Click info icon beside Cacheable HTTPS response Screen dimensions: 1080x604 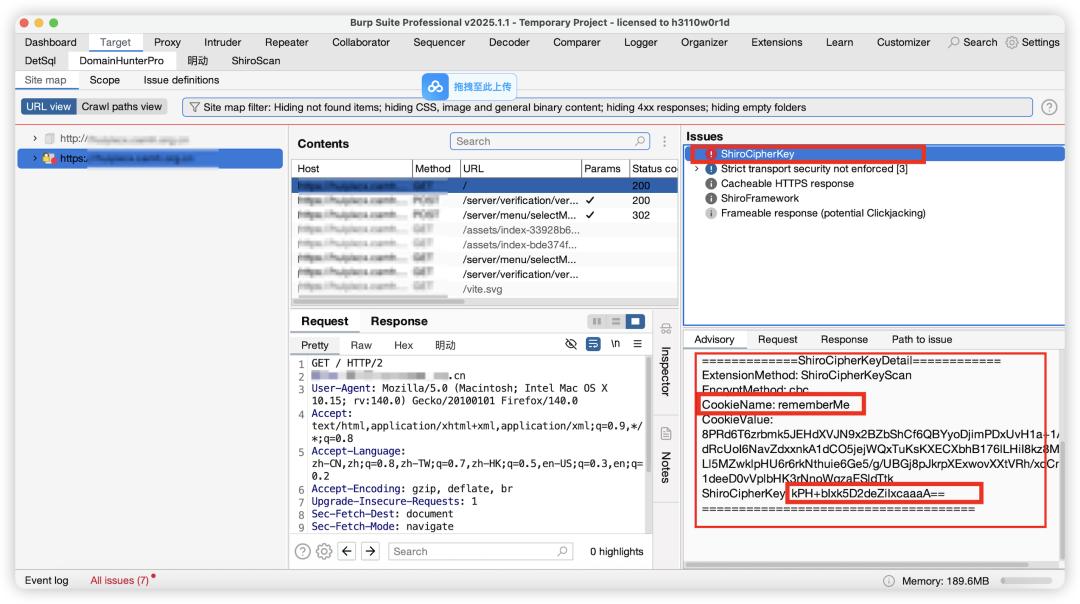coord(711,184)
